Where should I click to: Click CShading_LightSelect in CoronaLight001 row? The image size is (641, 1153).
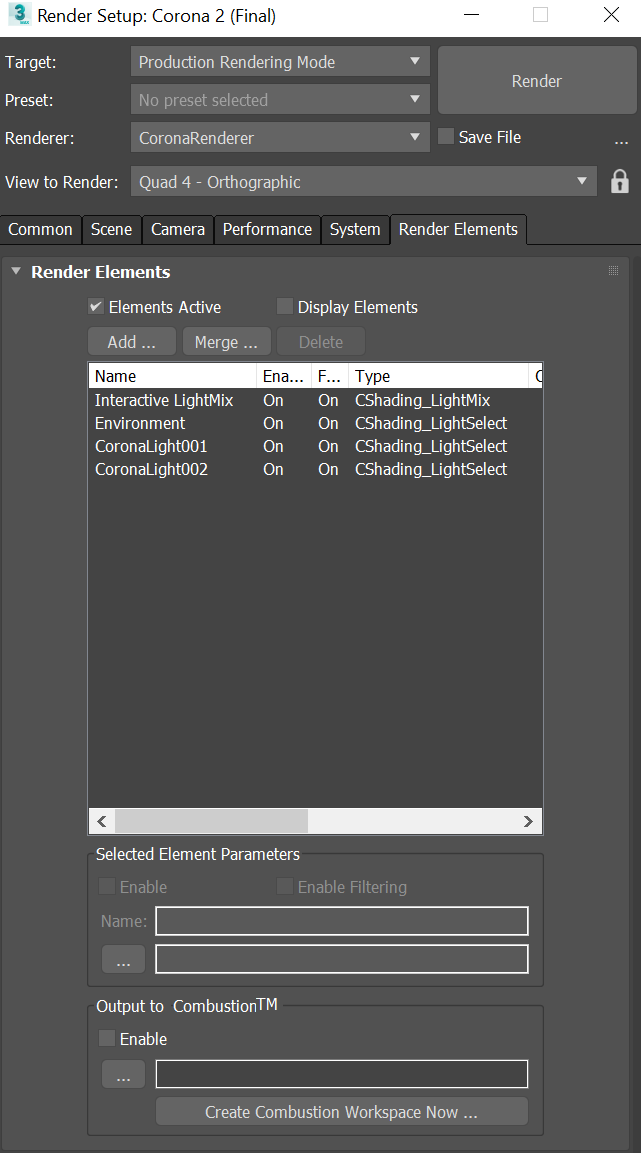pos(431,446)
